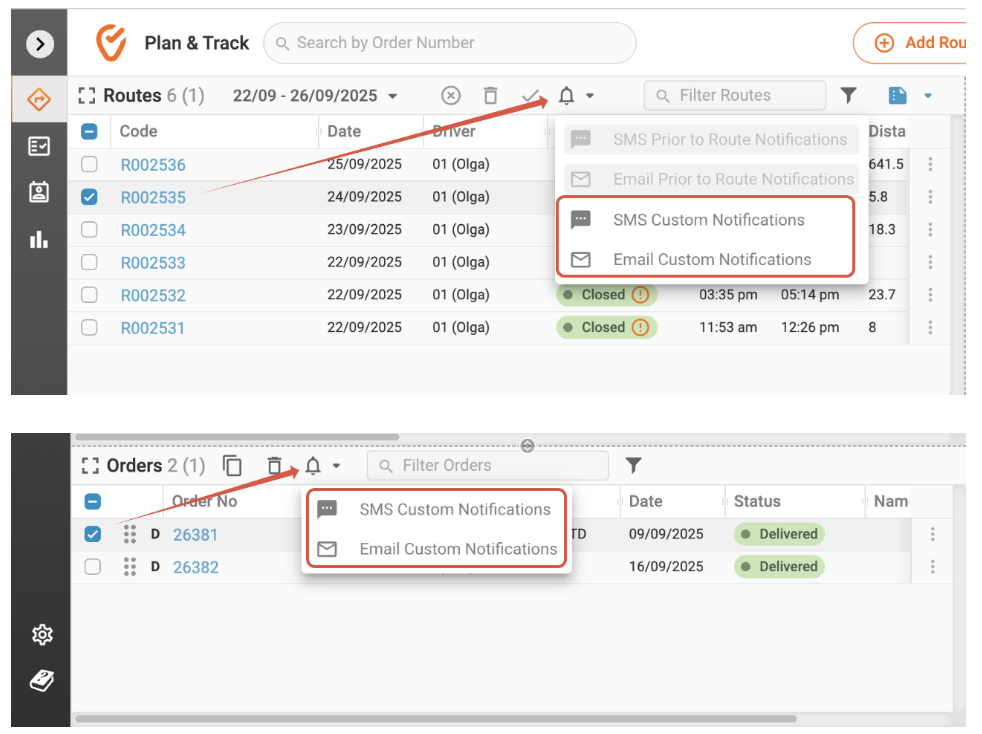Open order link 26382
The height and width of the screenshot is (734, 982).
point(195,567)
